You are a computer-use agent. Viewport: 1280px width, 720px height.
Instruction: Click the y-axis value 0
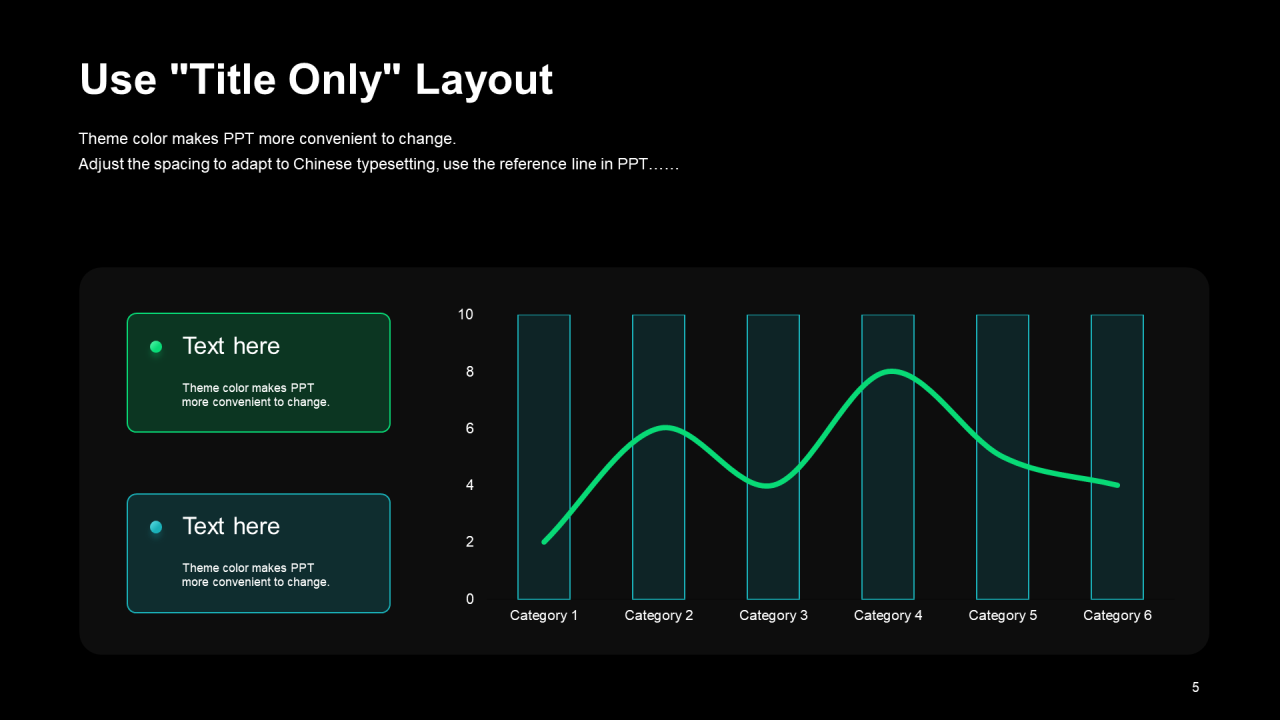(470, 599)
